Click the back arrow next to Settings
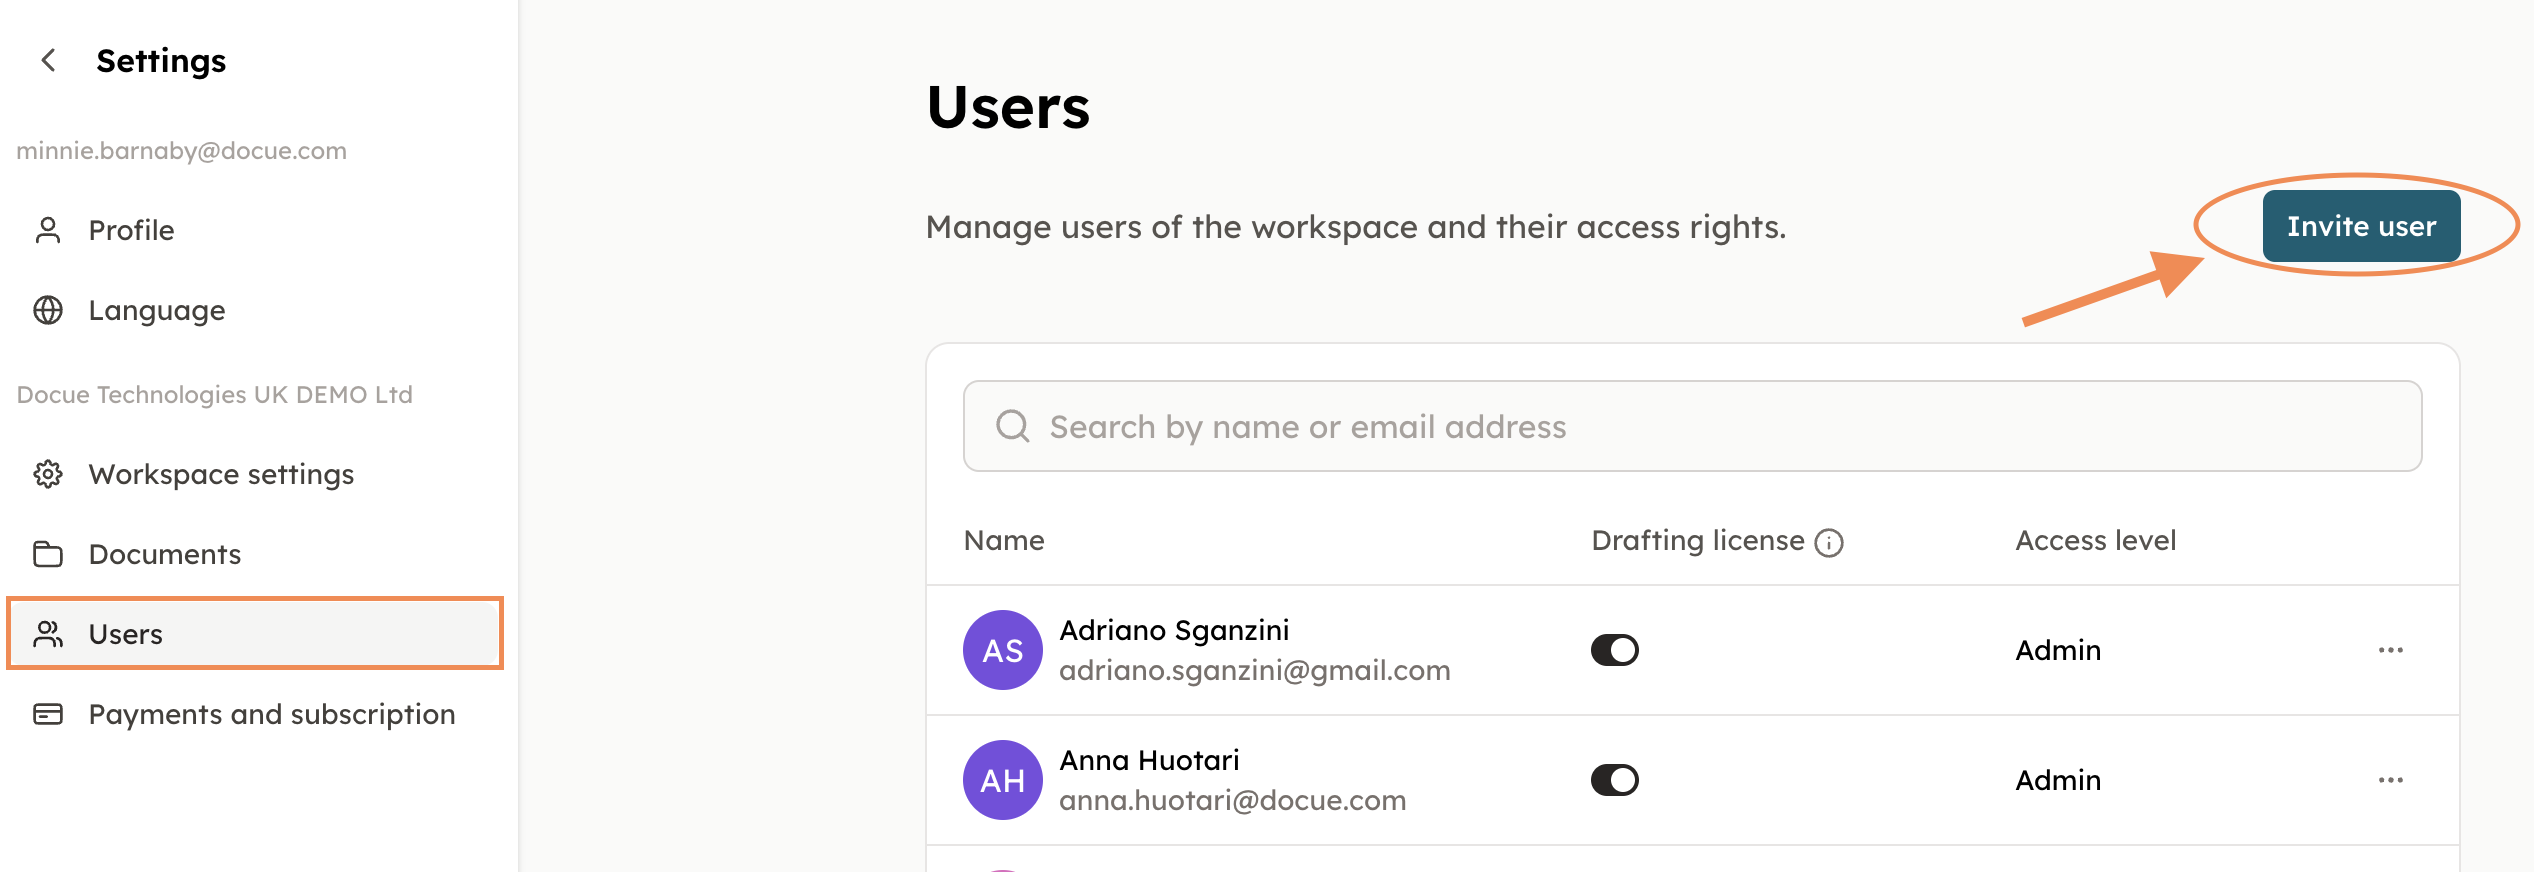Screen dimensions: 2534x872 (48, 61)
